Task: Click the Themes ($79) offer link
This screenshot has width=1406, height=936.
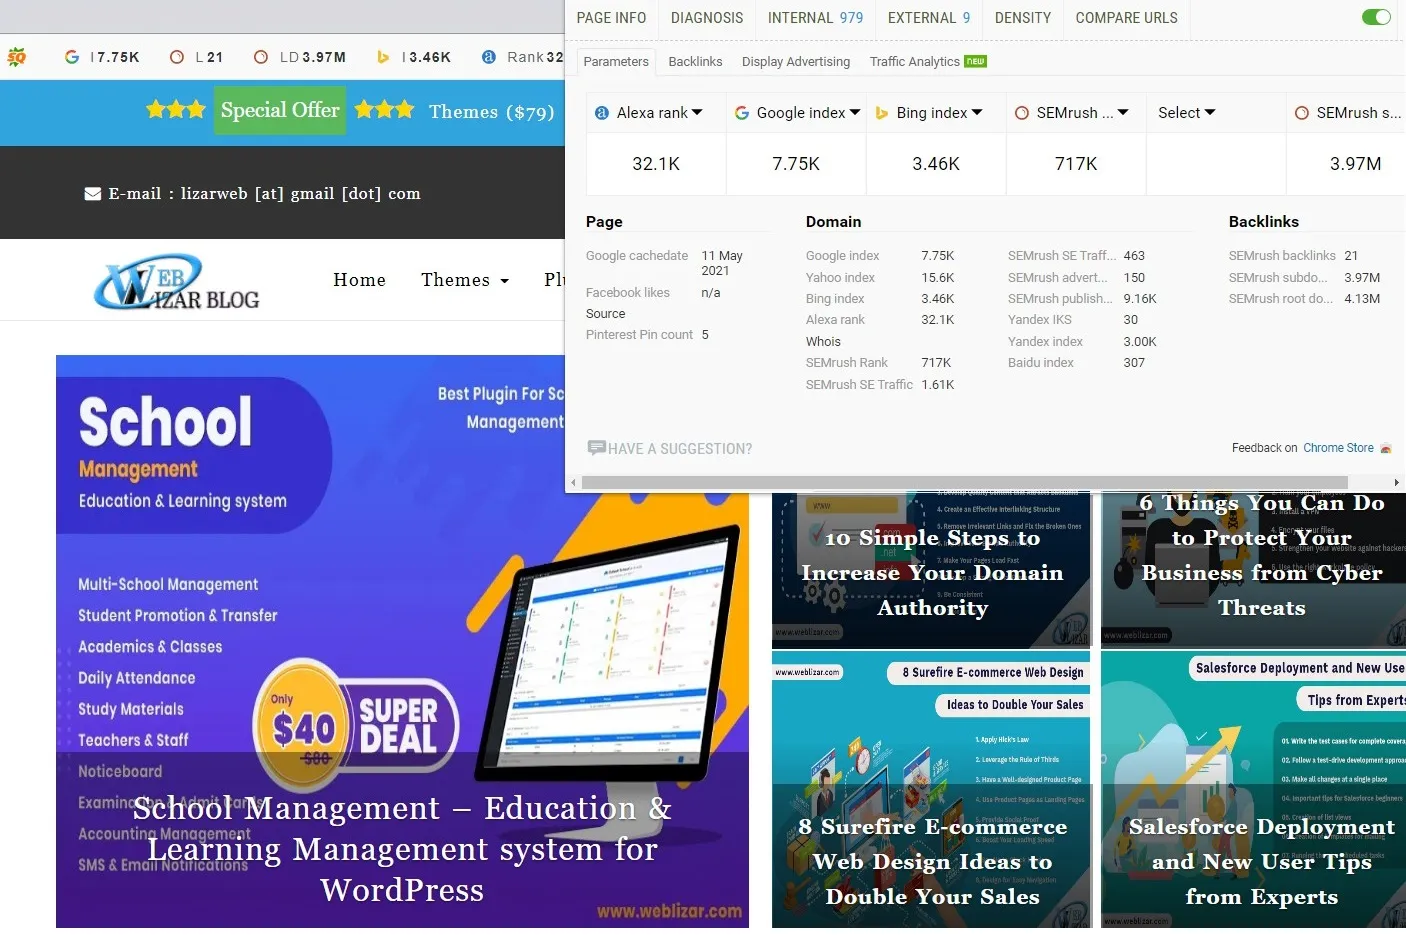Action: pos(492,112)
